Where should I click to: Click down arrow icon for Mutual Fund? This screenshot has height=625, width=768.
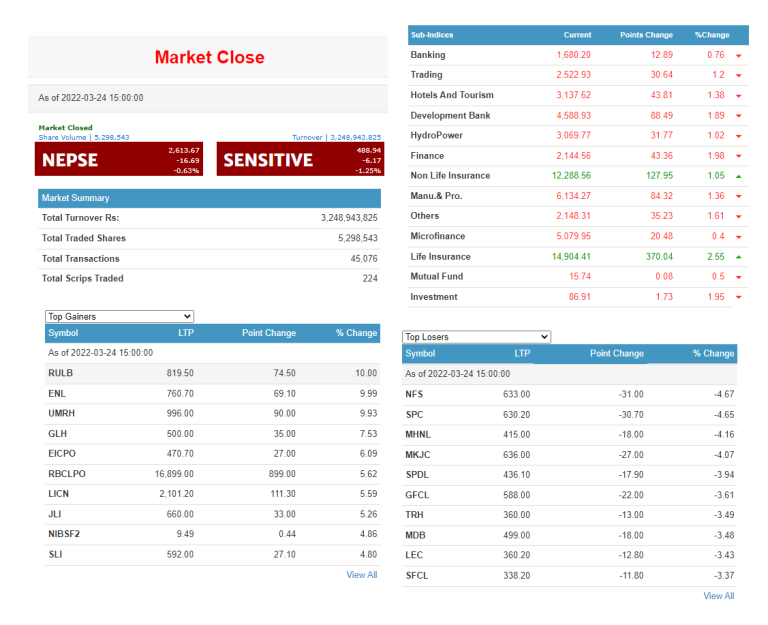click(739, 277)
